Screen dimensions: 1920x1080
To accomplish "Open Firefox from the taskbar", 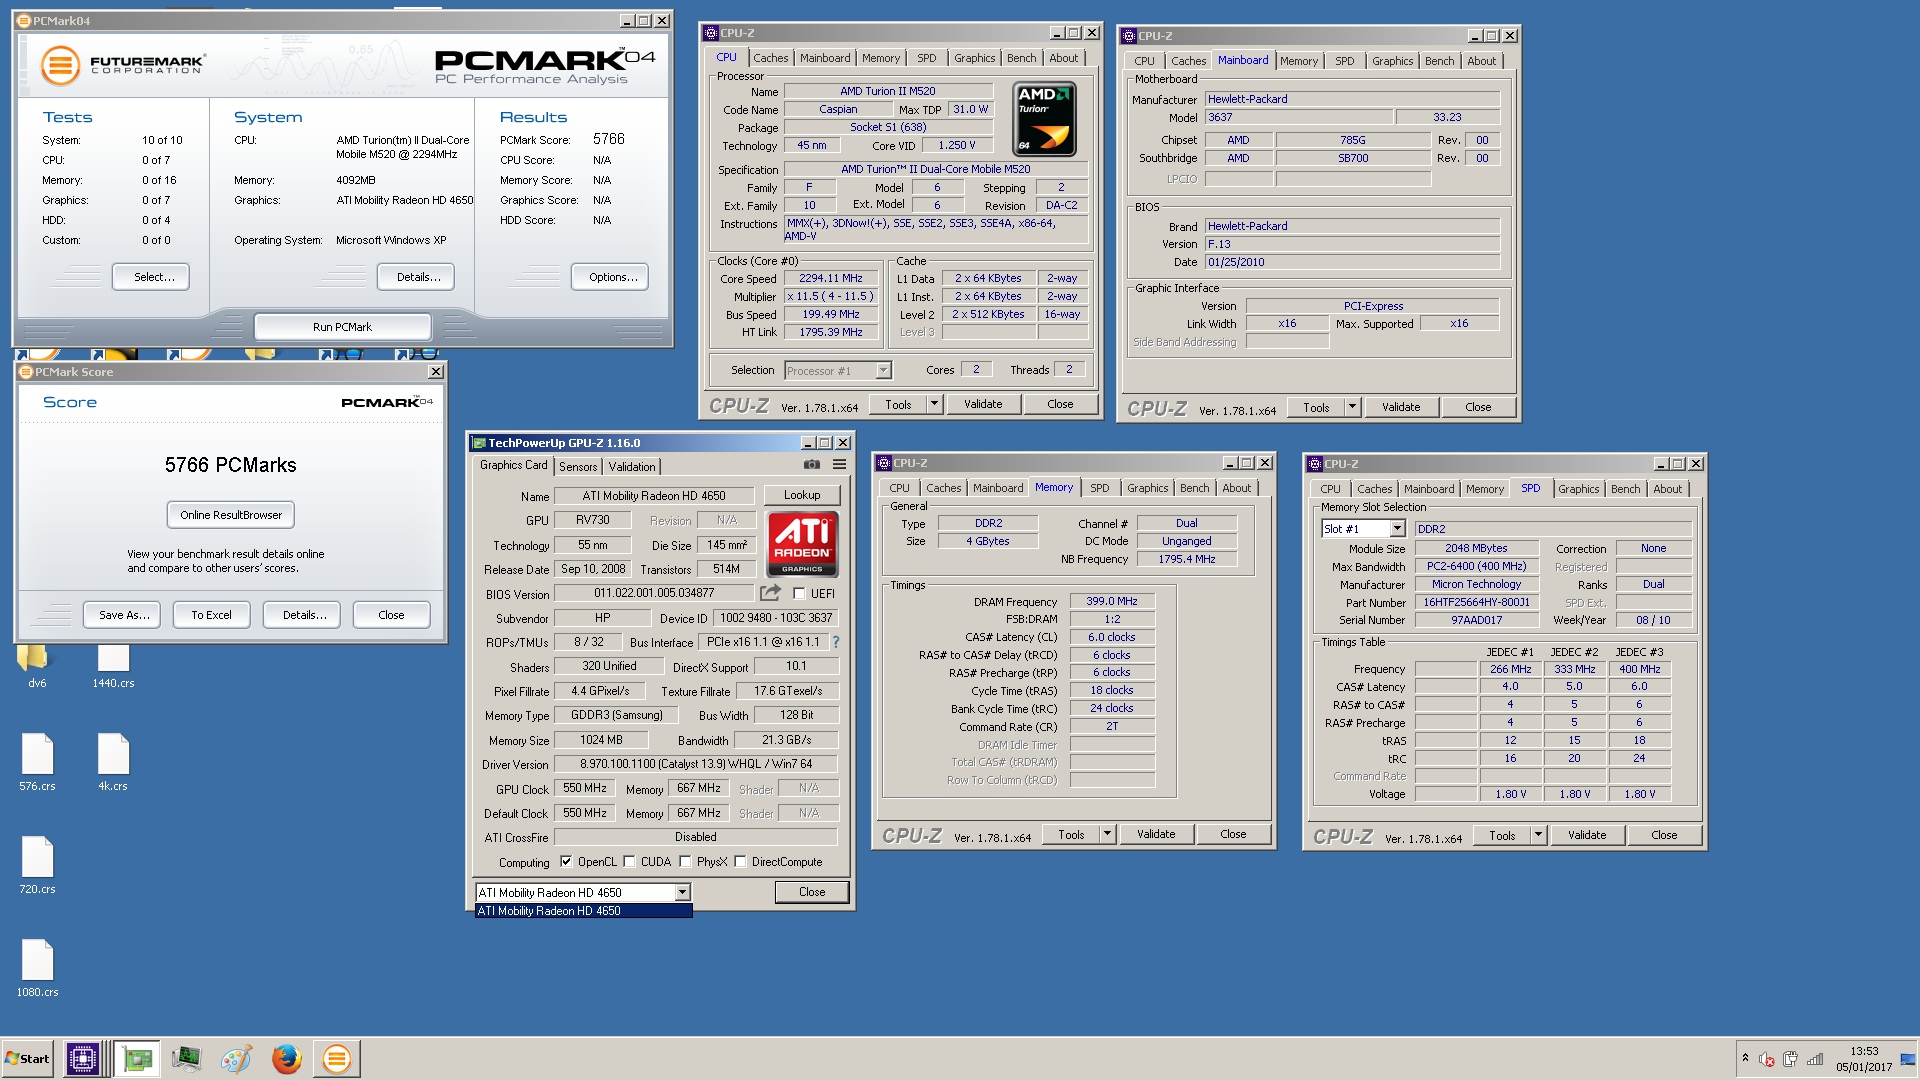I will [286, 1058].
